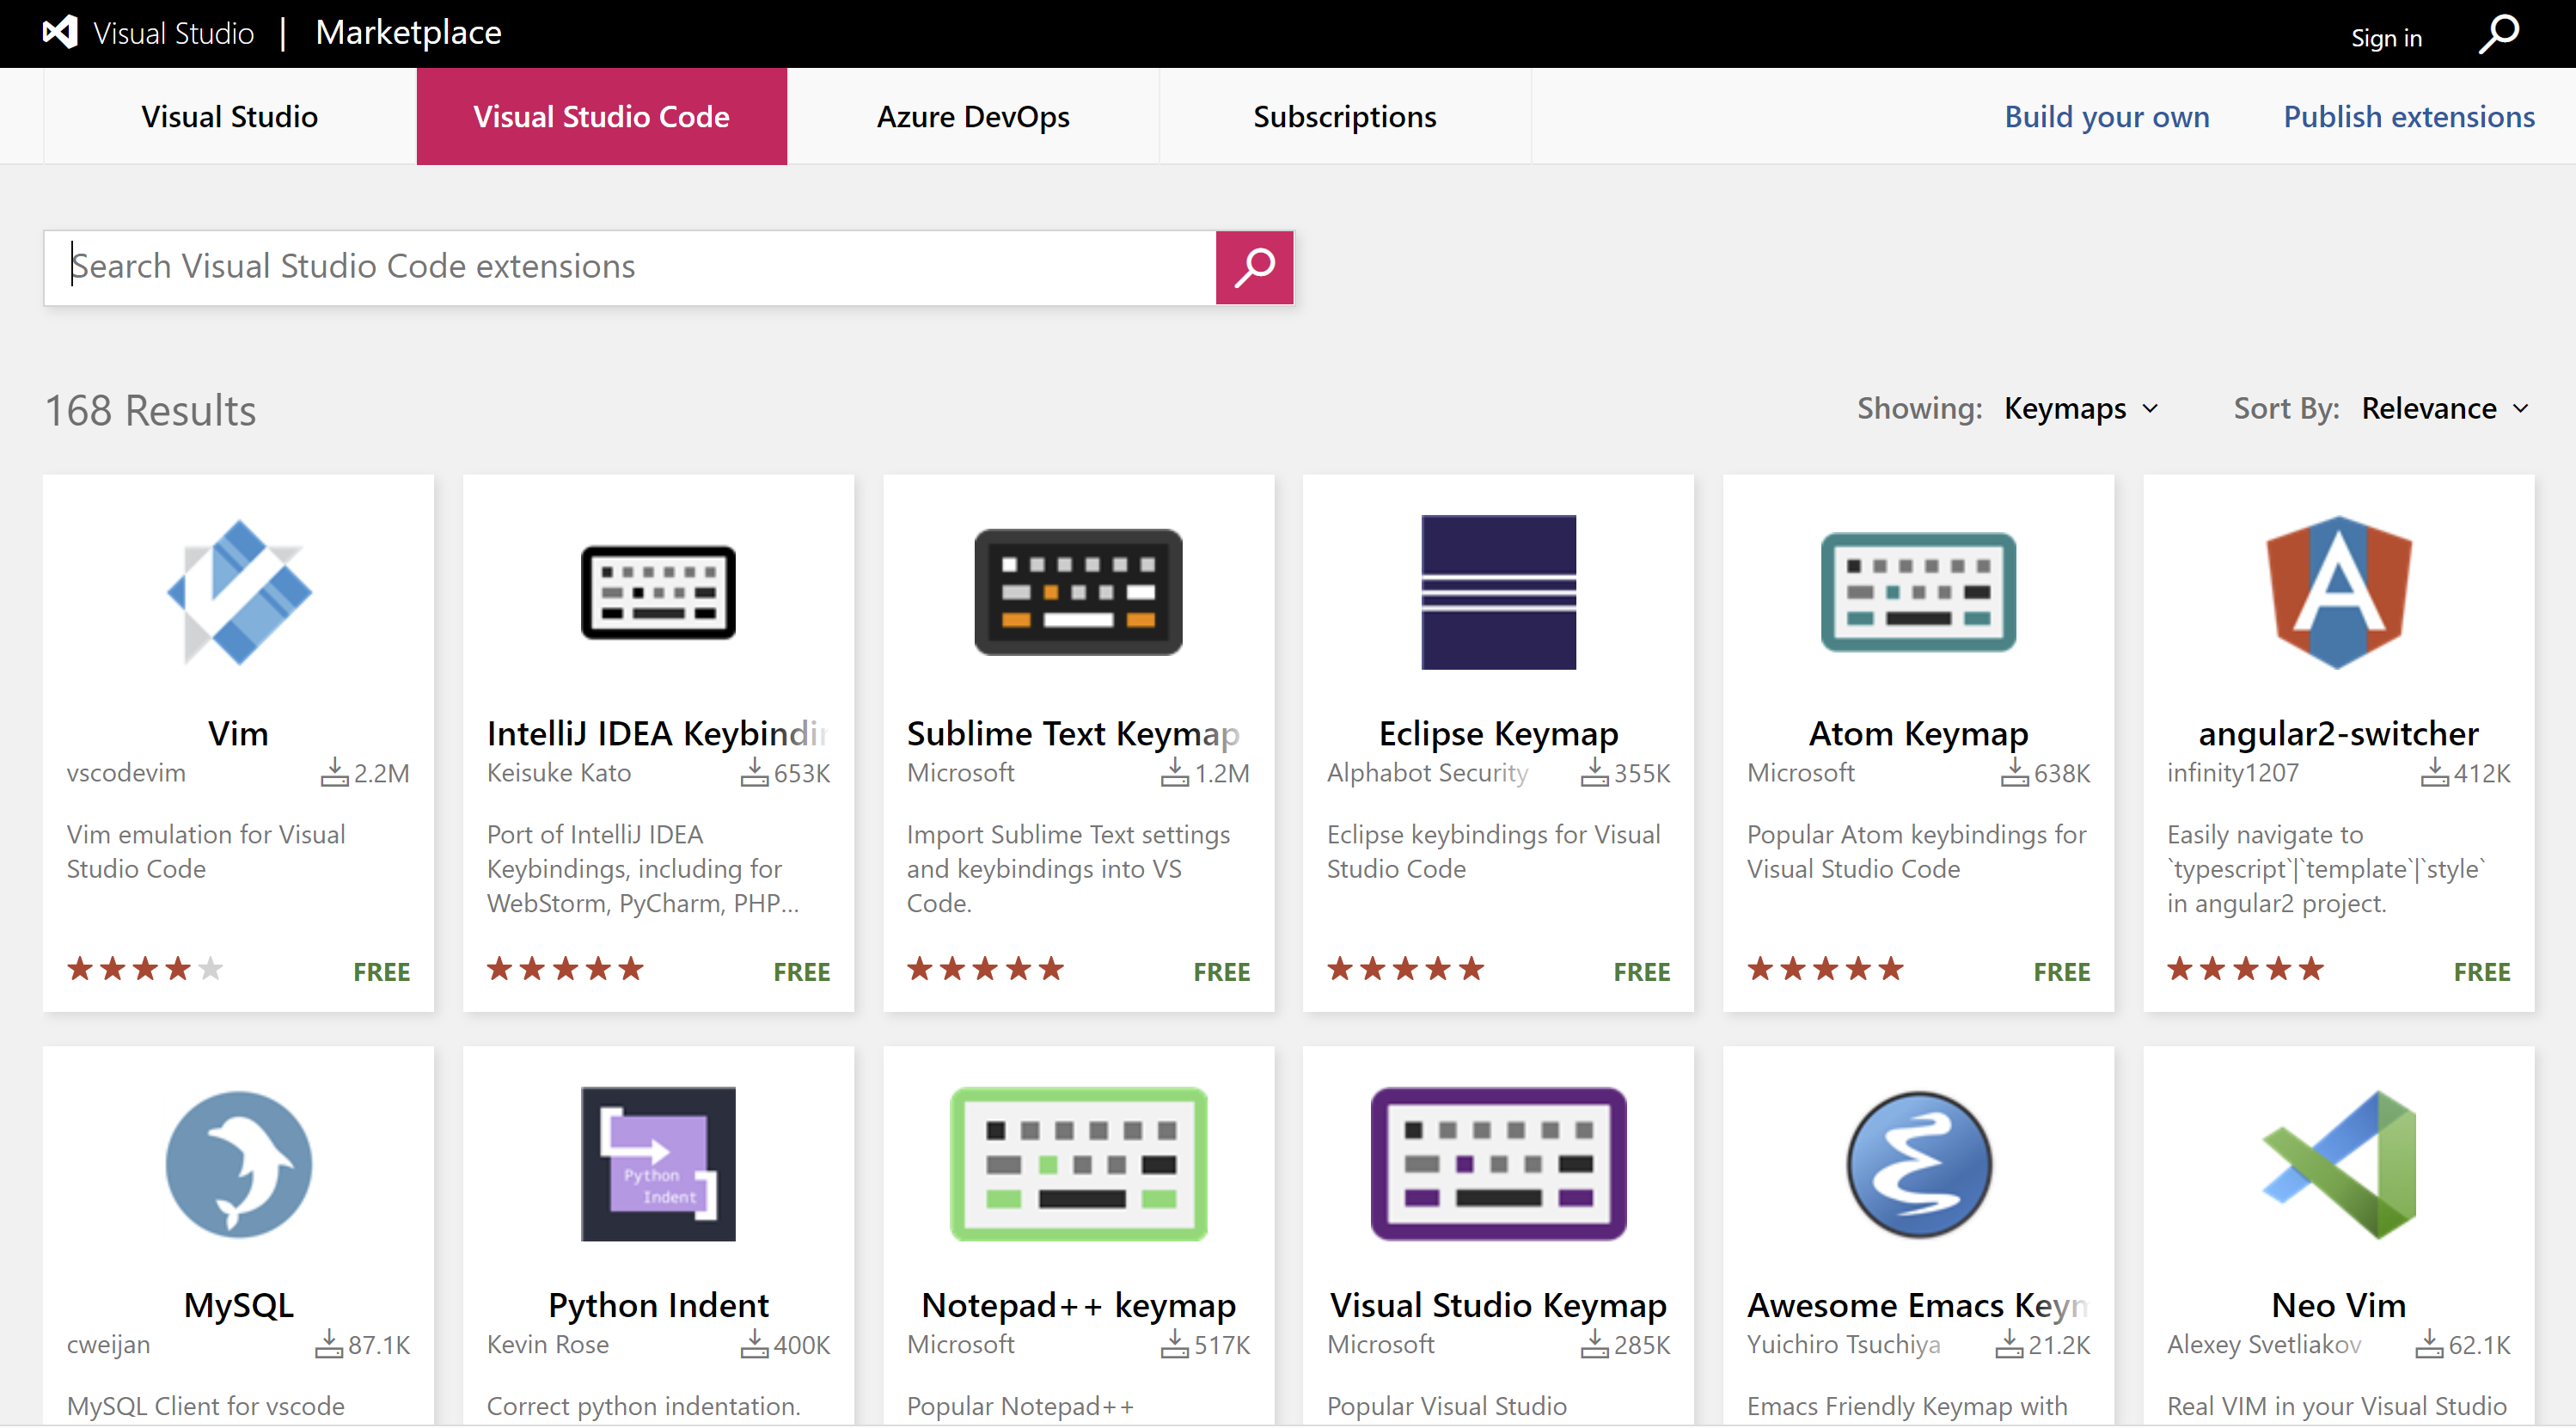Focus the extensions search input field
Image resolution: width=2576 pixels, height=1428 pixels.
[630, 267]
